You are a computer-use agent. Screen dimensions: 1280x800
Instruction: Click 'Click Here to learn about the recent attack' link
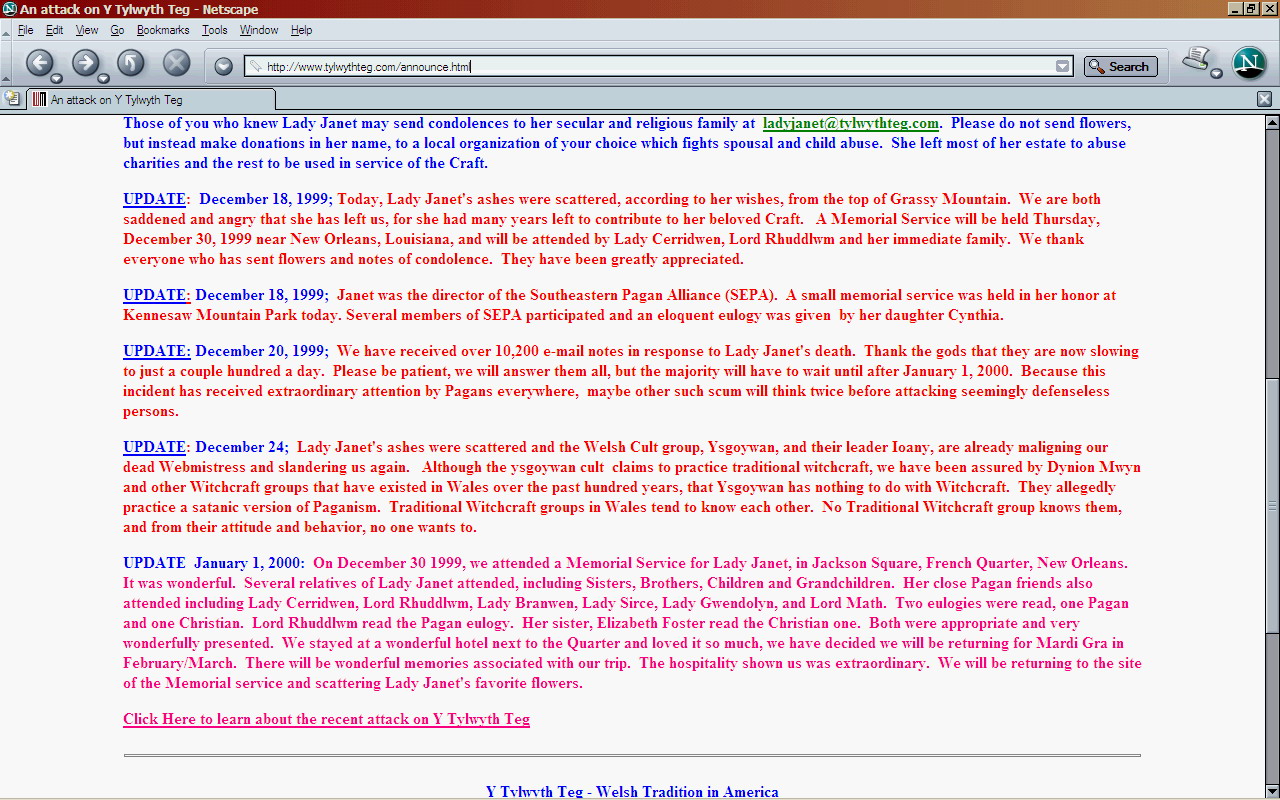coord(326,719)
